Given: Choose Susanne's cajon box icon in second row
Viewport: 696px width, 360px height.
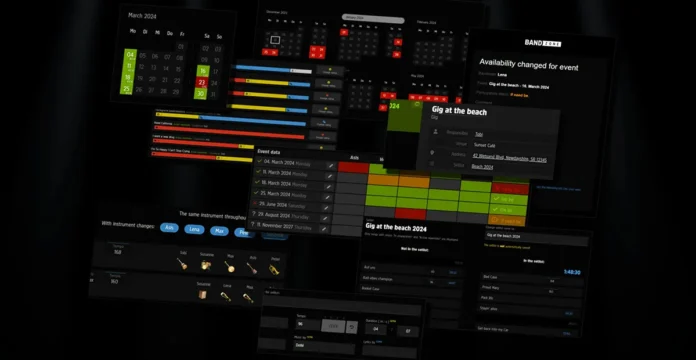Looking at the screenshot, I should pyautogui.click(x=202, y=295).
